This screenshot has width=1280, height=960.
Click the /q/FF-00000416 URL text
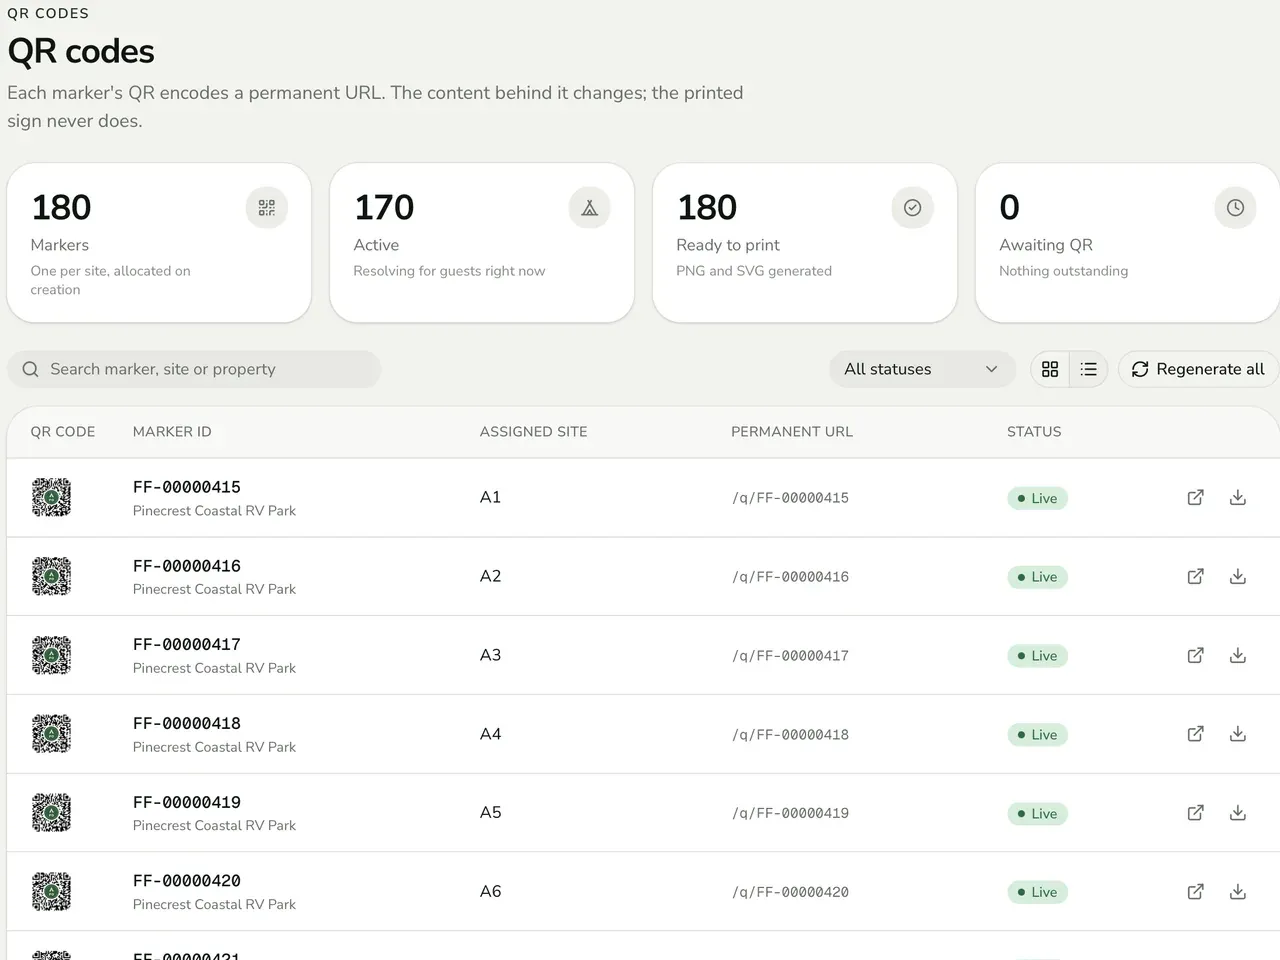pyautogui.click(x=790, y=577)
